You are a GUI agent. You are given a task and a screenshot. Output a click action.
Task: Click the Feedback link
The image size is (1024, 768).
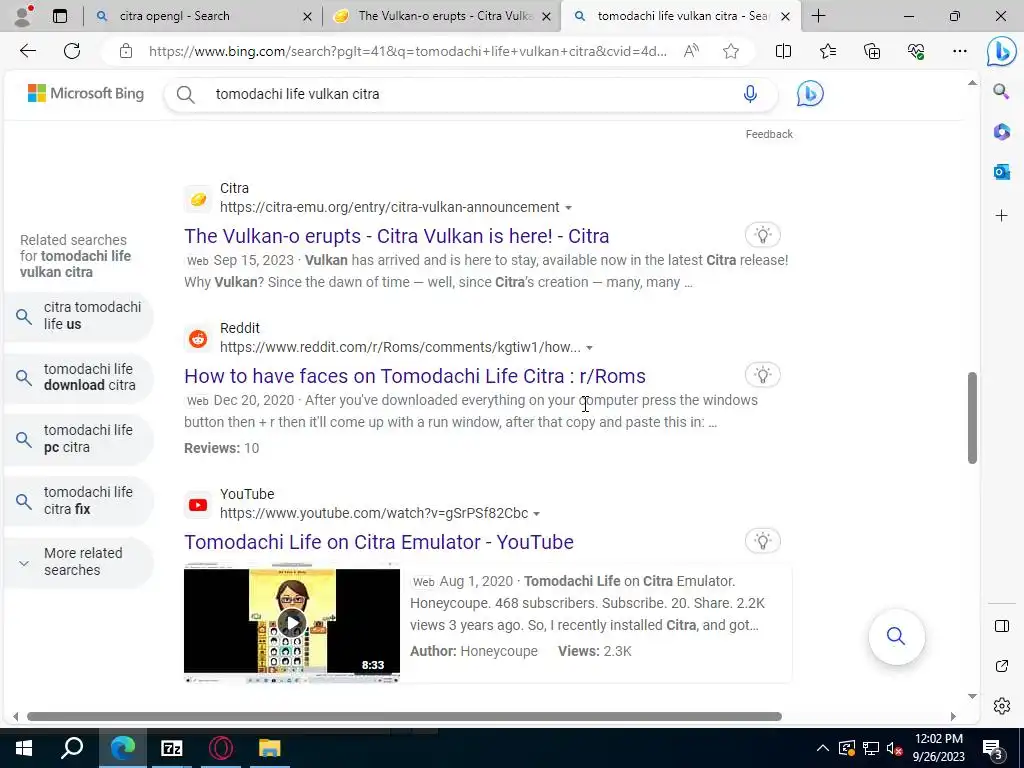[x=769, y=134]
